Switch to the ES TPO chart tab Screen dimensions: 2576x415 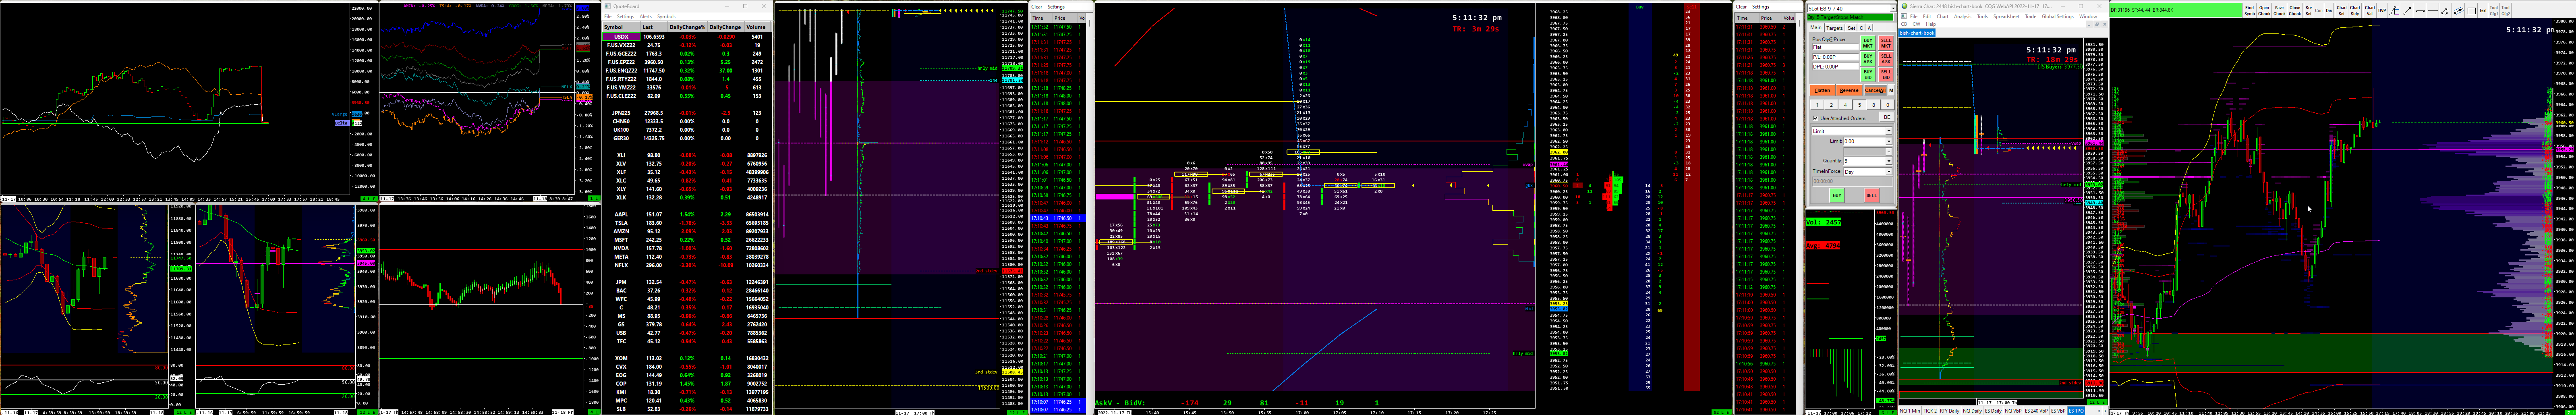(2076, 411)
